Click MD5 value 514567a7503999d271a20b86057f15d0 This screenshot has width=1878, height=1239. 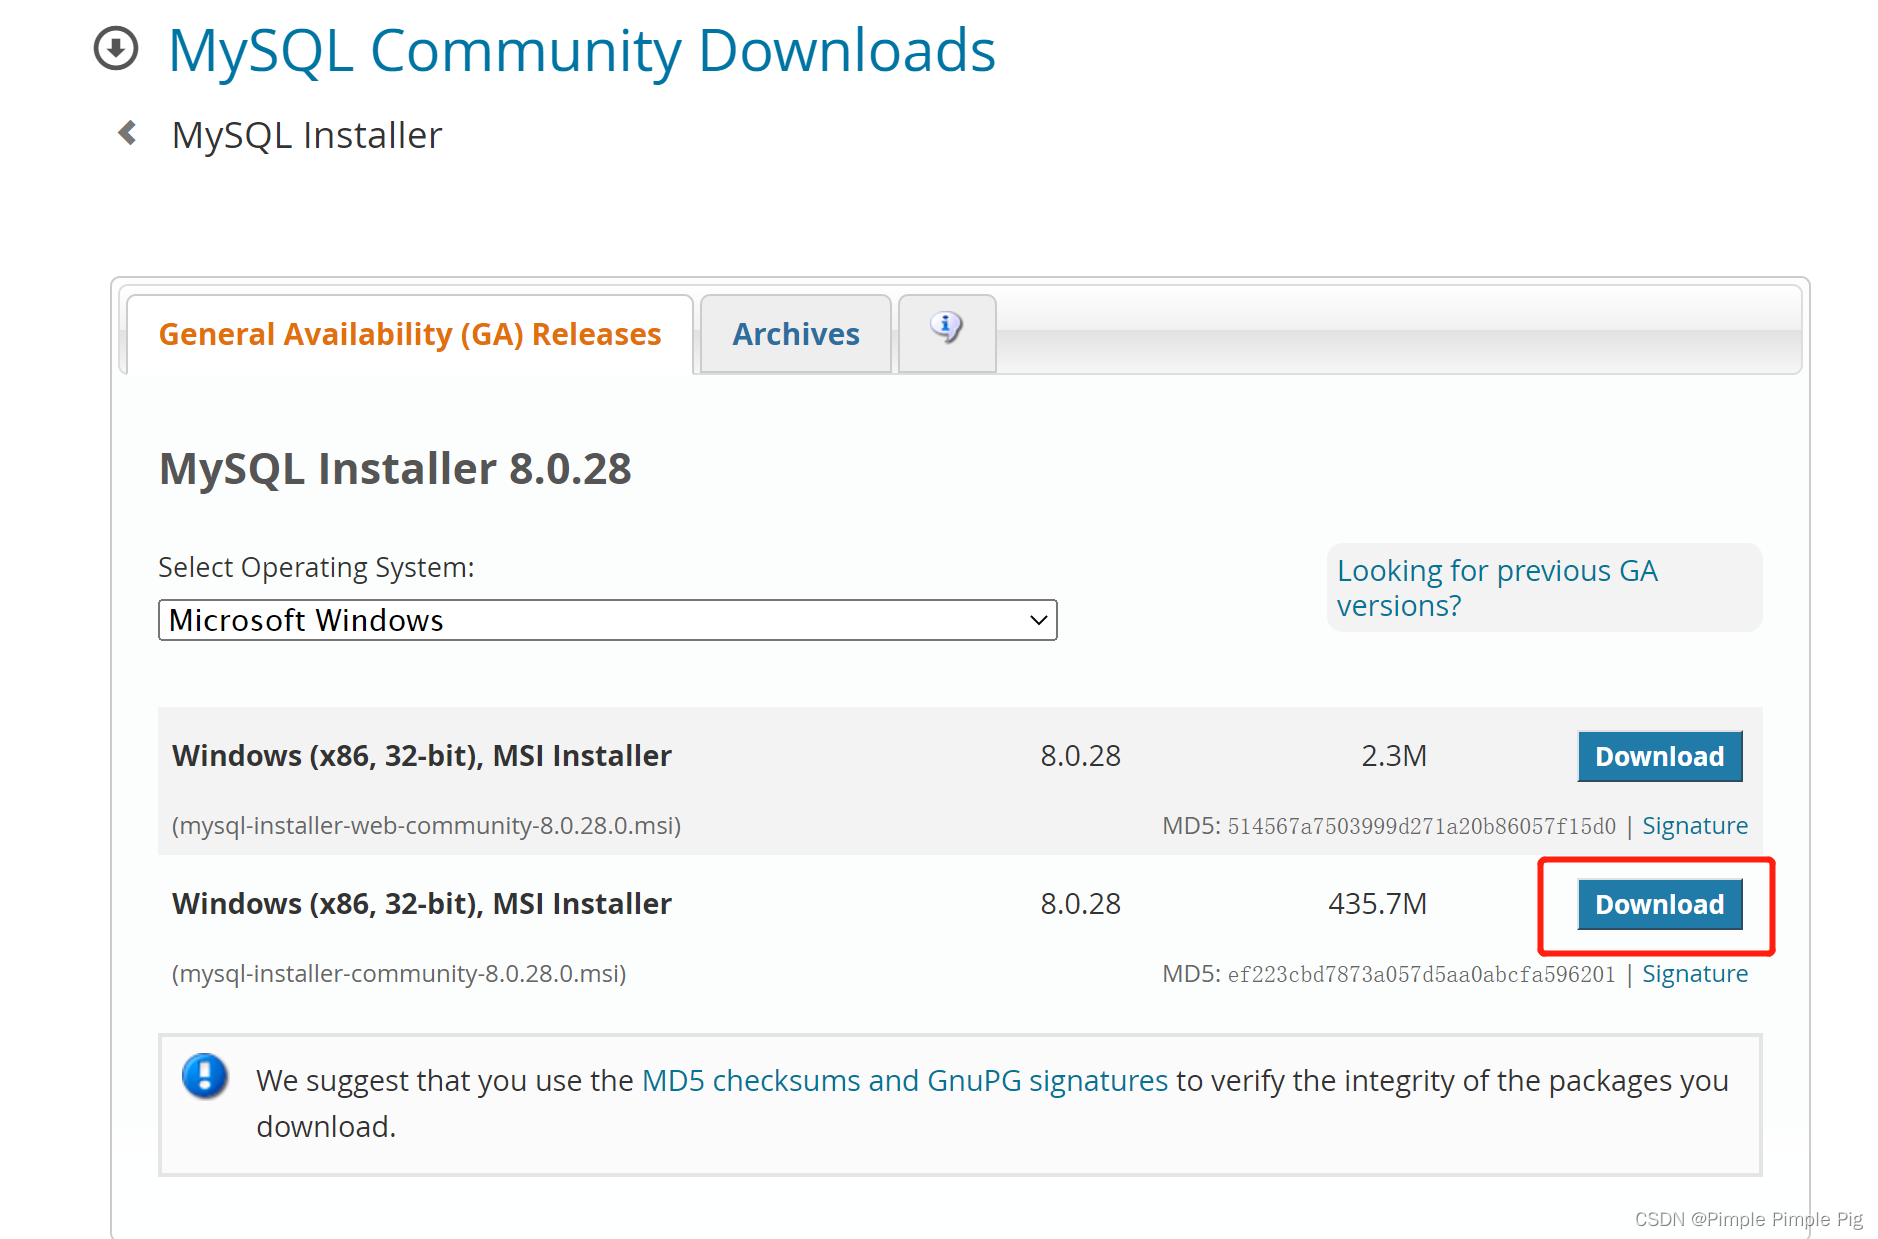(x=1422, y=826)
